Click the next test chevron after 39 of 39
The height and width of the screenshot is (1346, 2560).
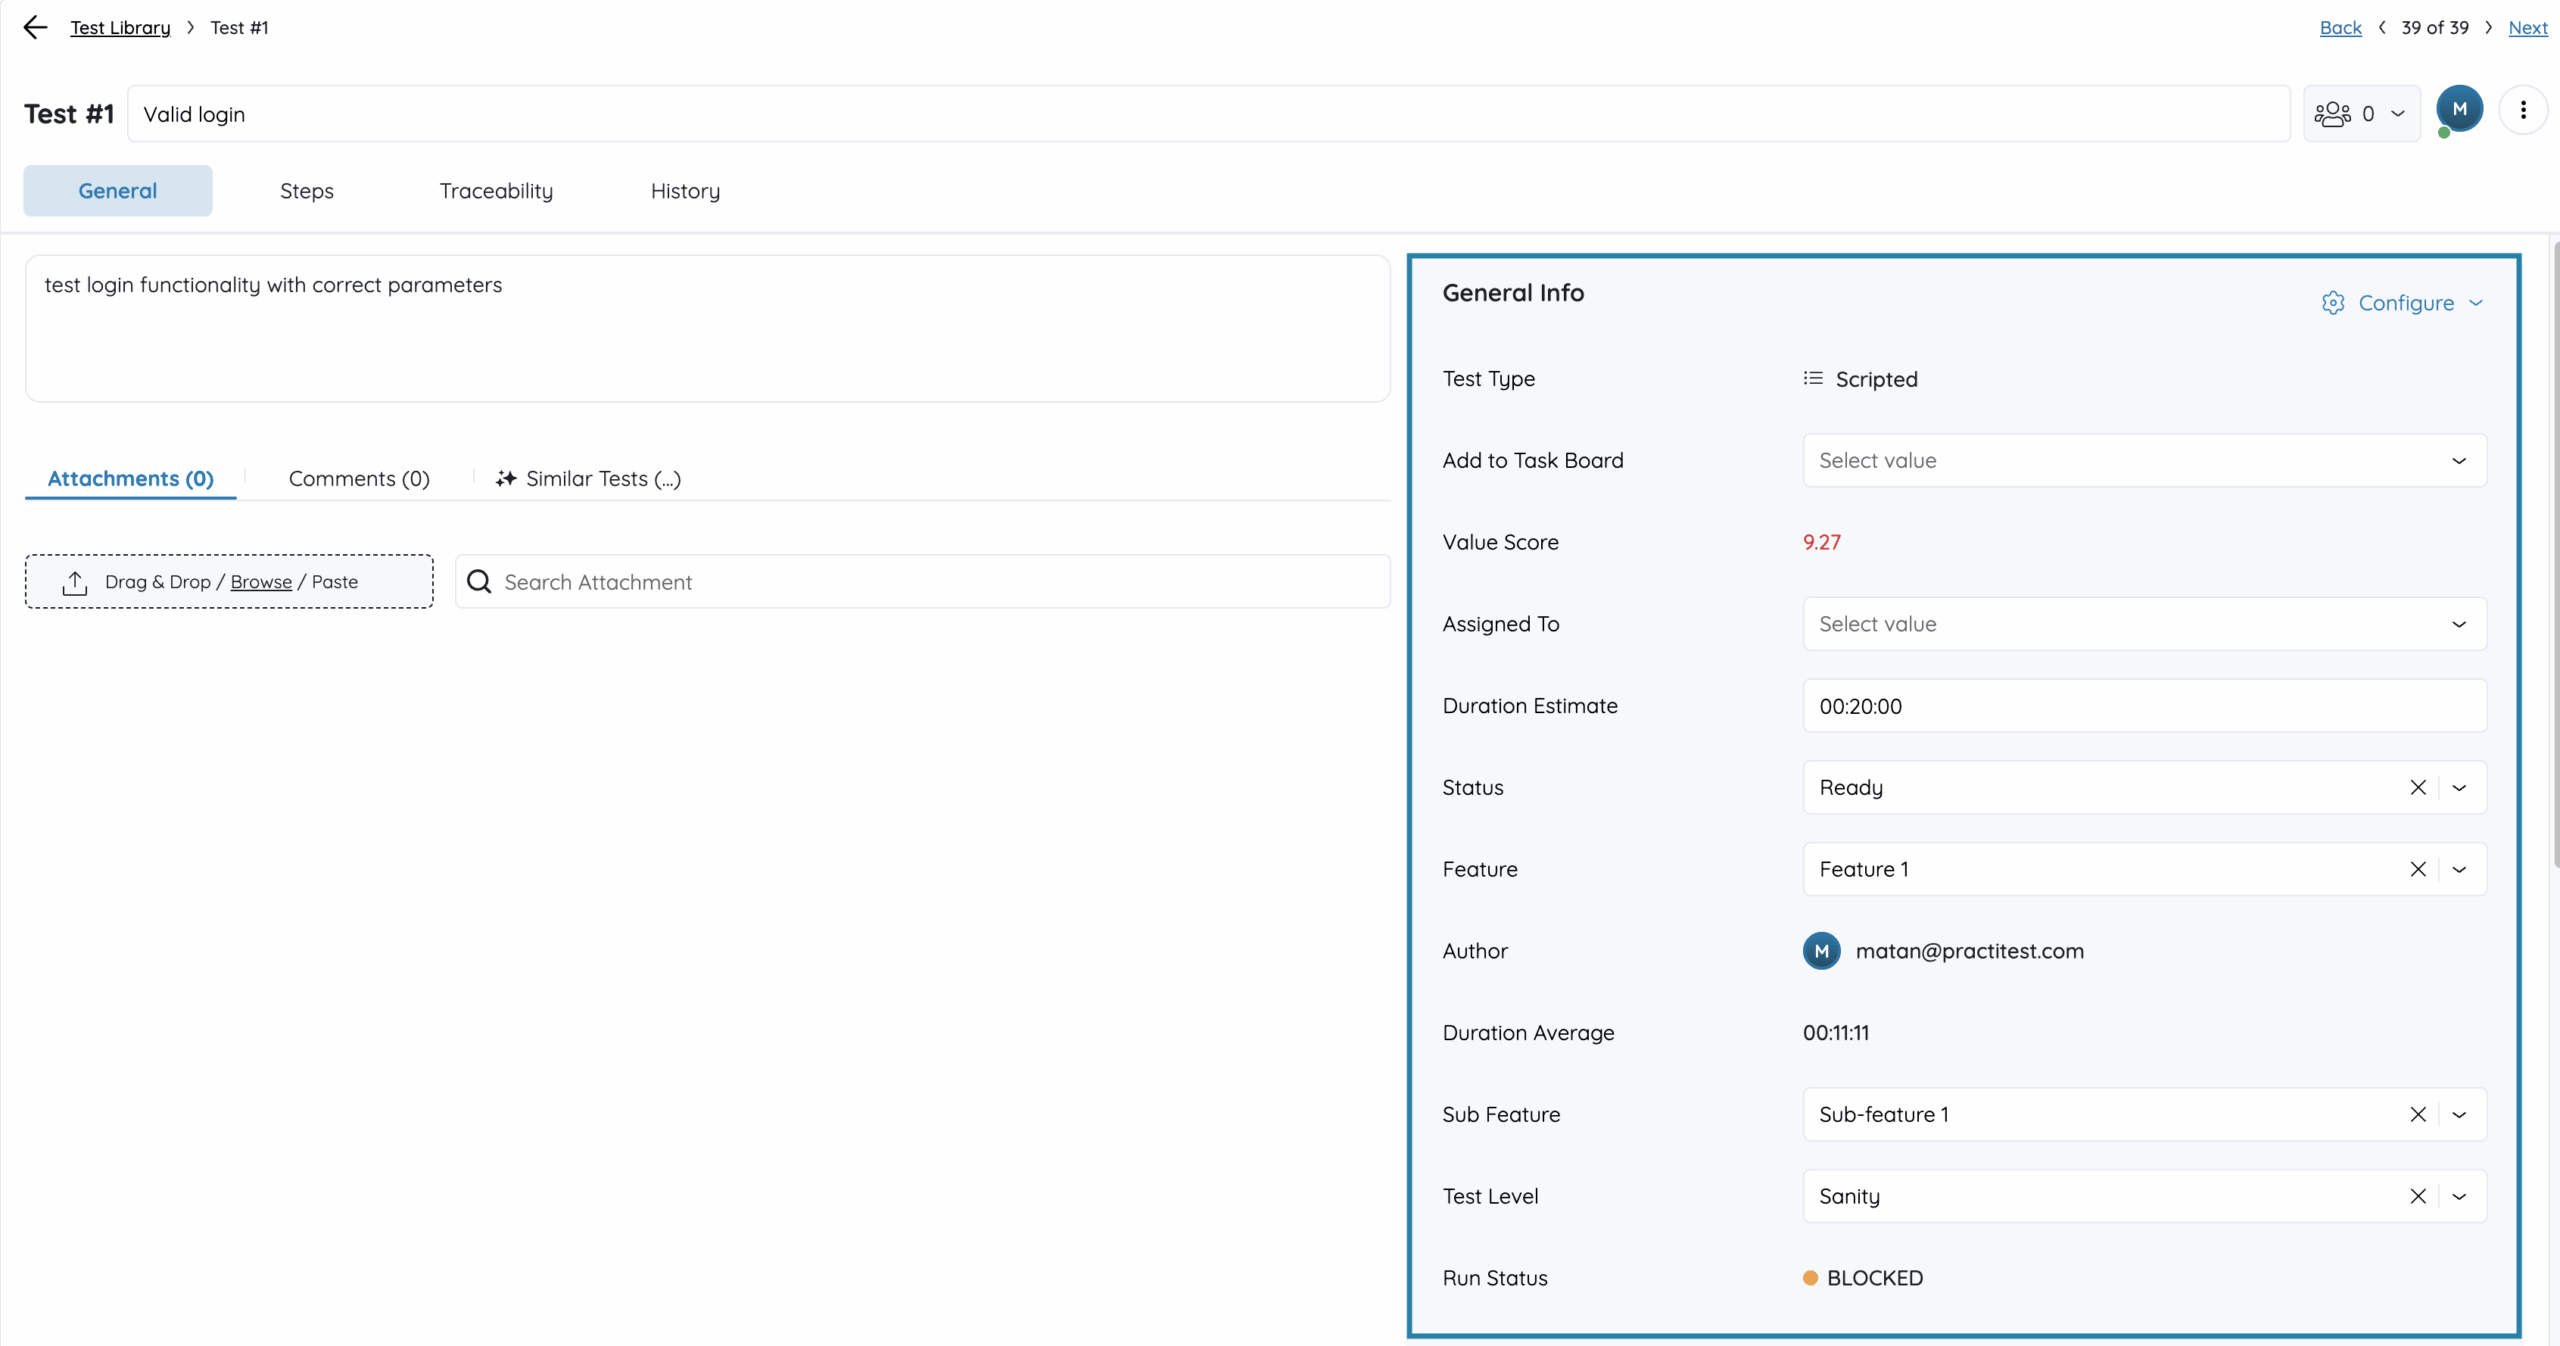2489,28
